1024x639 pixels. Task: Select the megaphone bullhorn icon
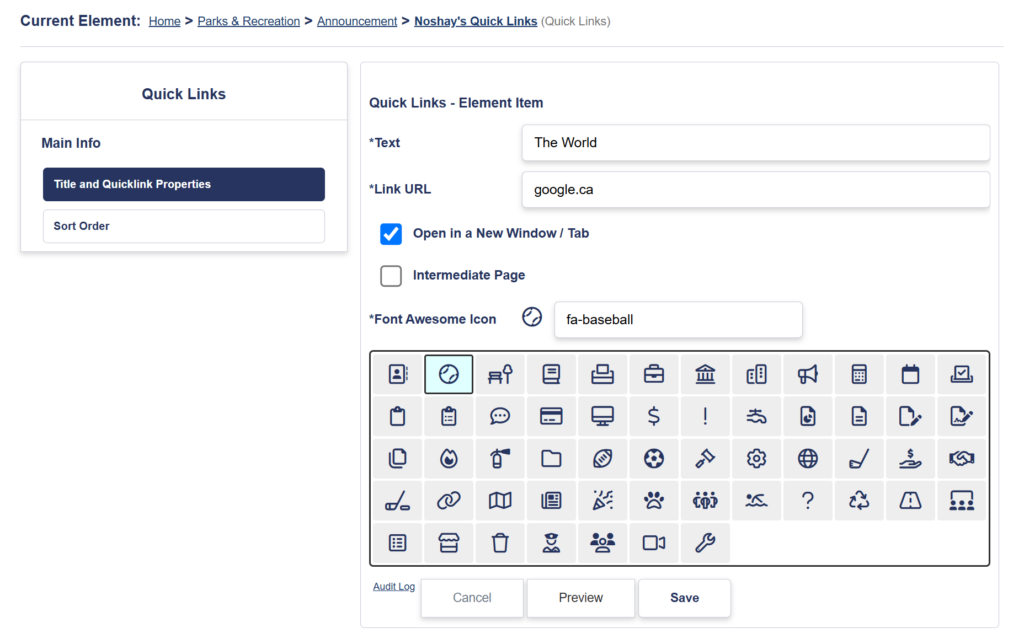coord(808,374)
